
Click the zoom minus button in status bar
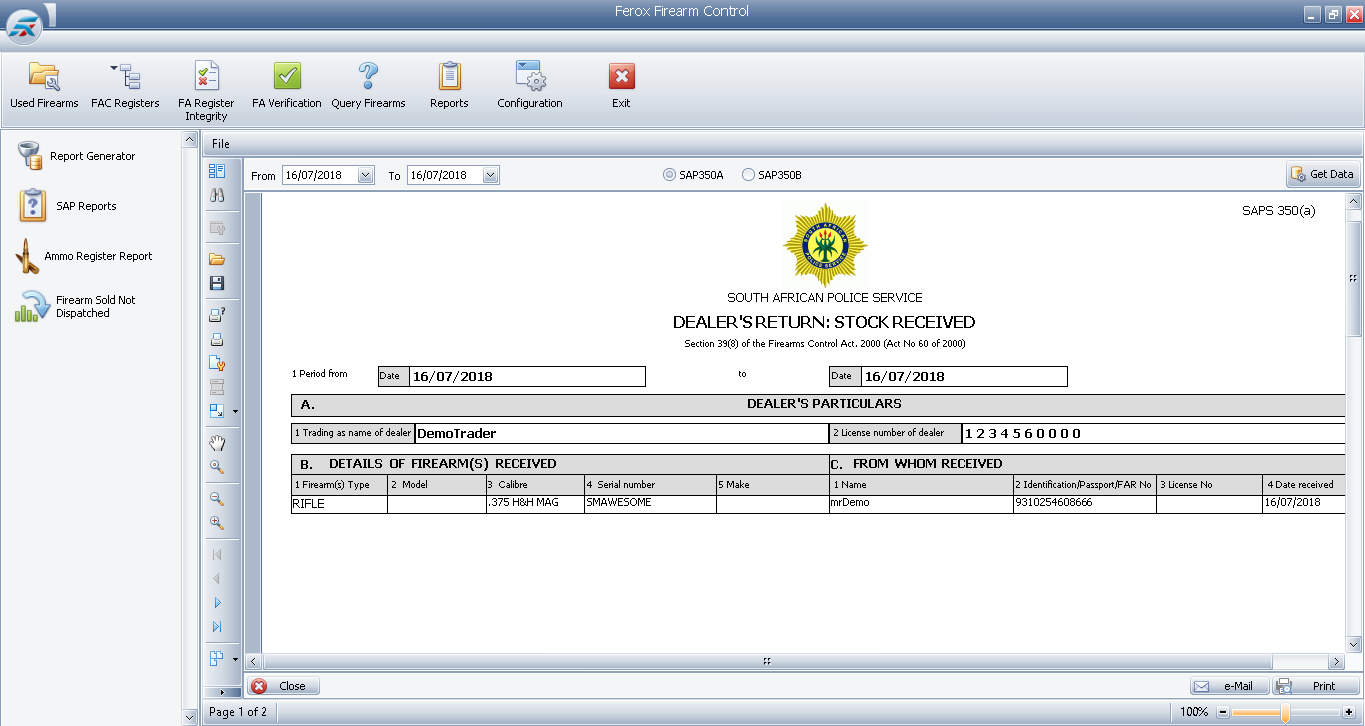pyautogui.click(x=1222, y=712)
